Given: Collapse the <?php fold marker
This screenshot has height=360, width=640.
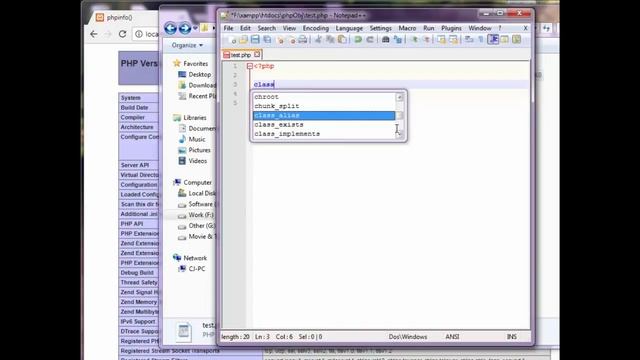Looking at the screenshot, I should (249, 66).
